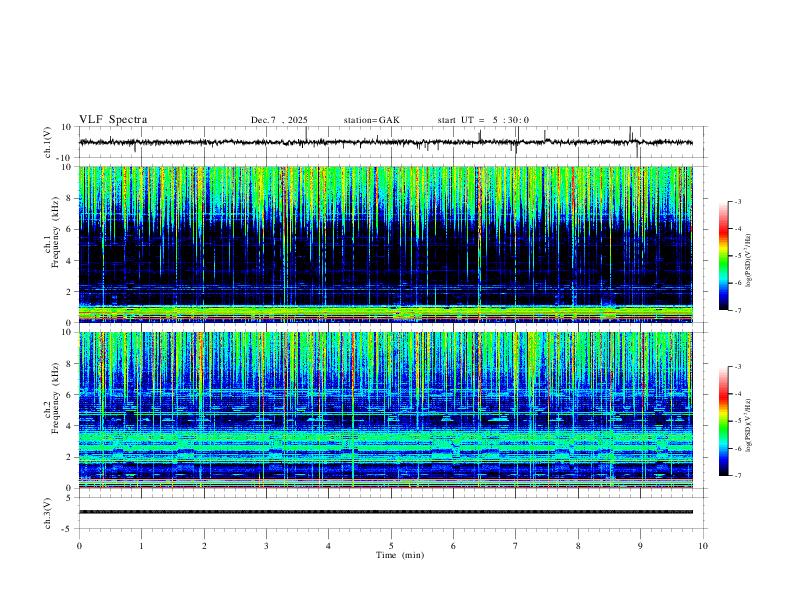
Task: Click the ch.2 color scale bar
Action: click(x=724, y=421)
